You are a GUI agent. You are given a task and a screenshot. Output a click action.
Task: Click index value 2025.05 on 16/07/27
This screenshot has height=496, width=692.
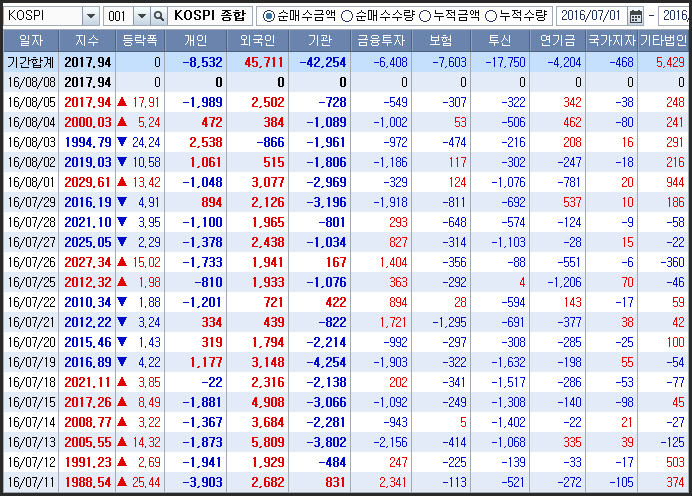(x=88, y=242)
